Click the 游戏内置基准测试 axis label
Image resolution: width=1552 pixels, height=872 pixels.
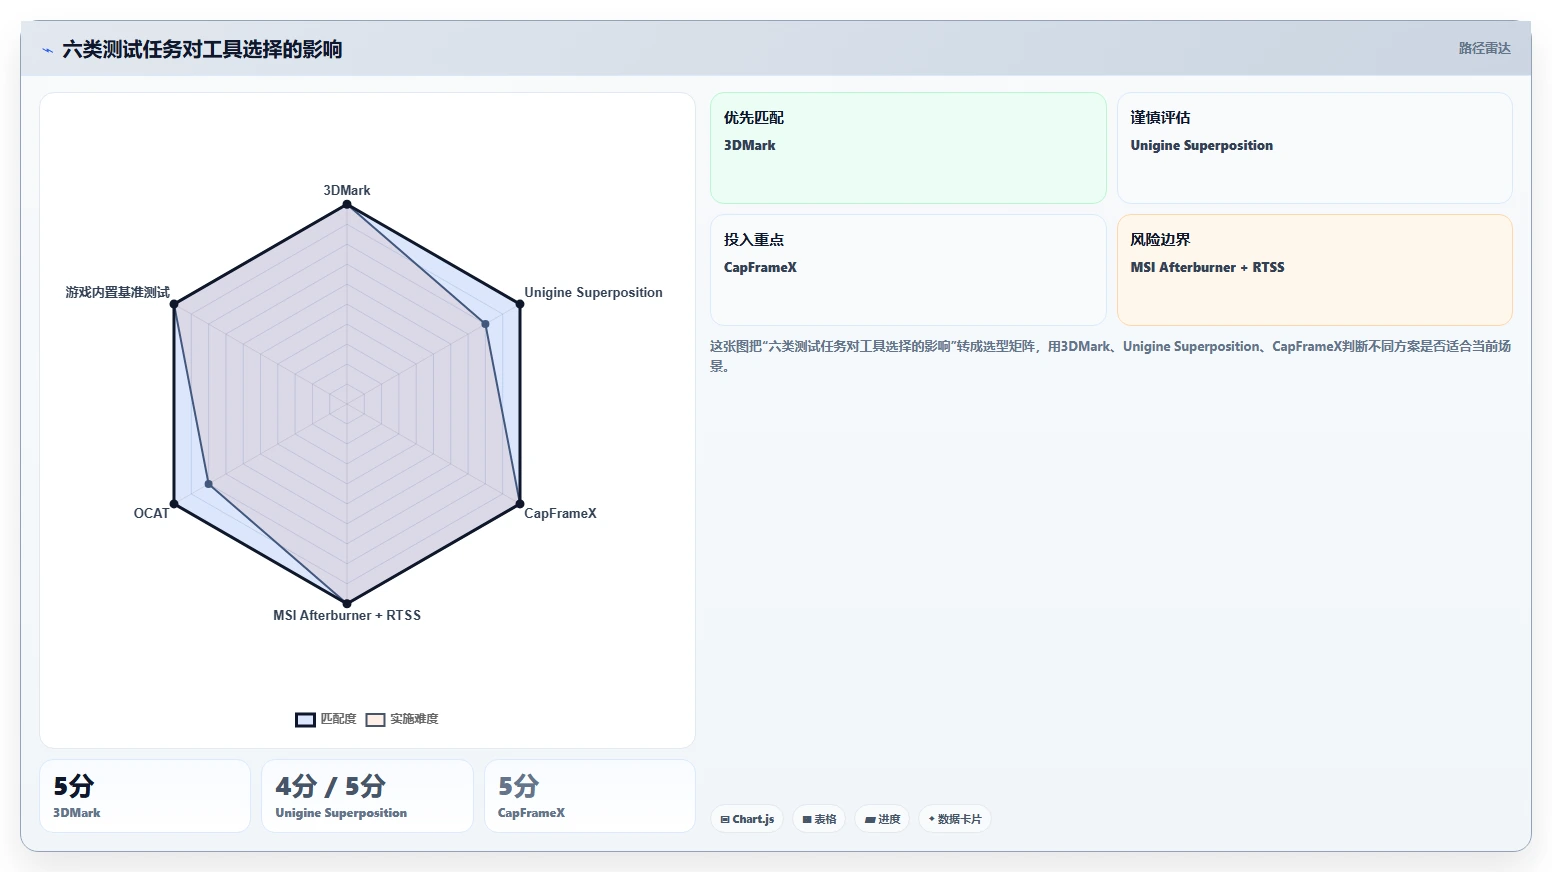click(x=118, y=292)
